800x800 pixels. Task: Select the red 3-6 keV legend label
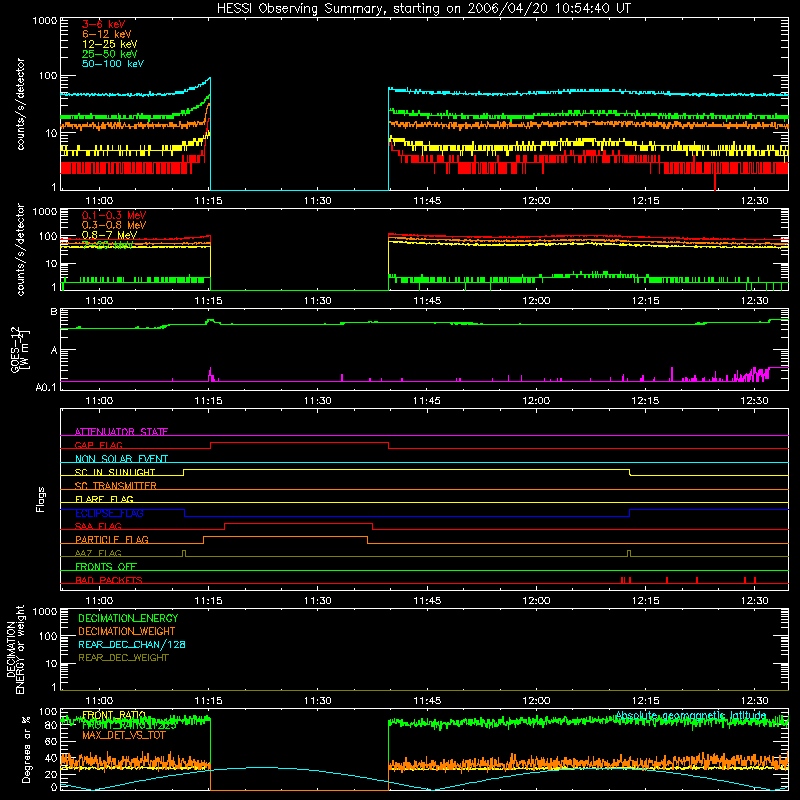click(x=103, y=24)
